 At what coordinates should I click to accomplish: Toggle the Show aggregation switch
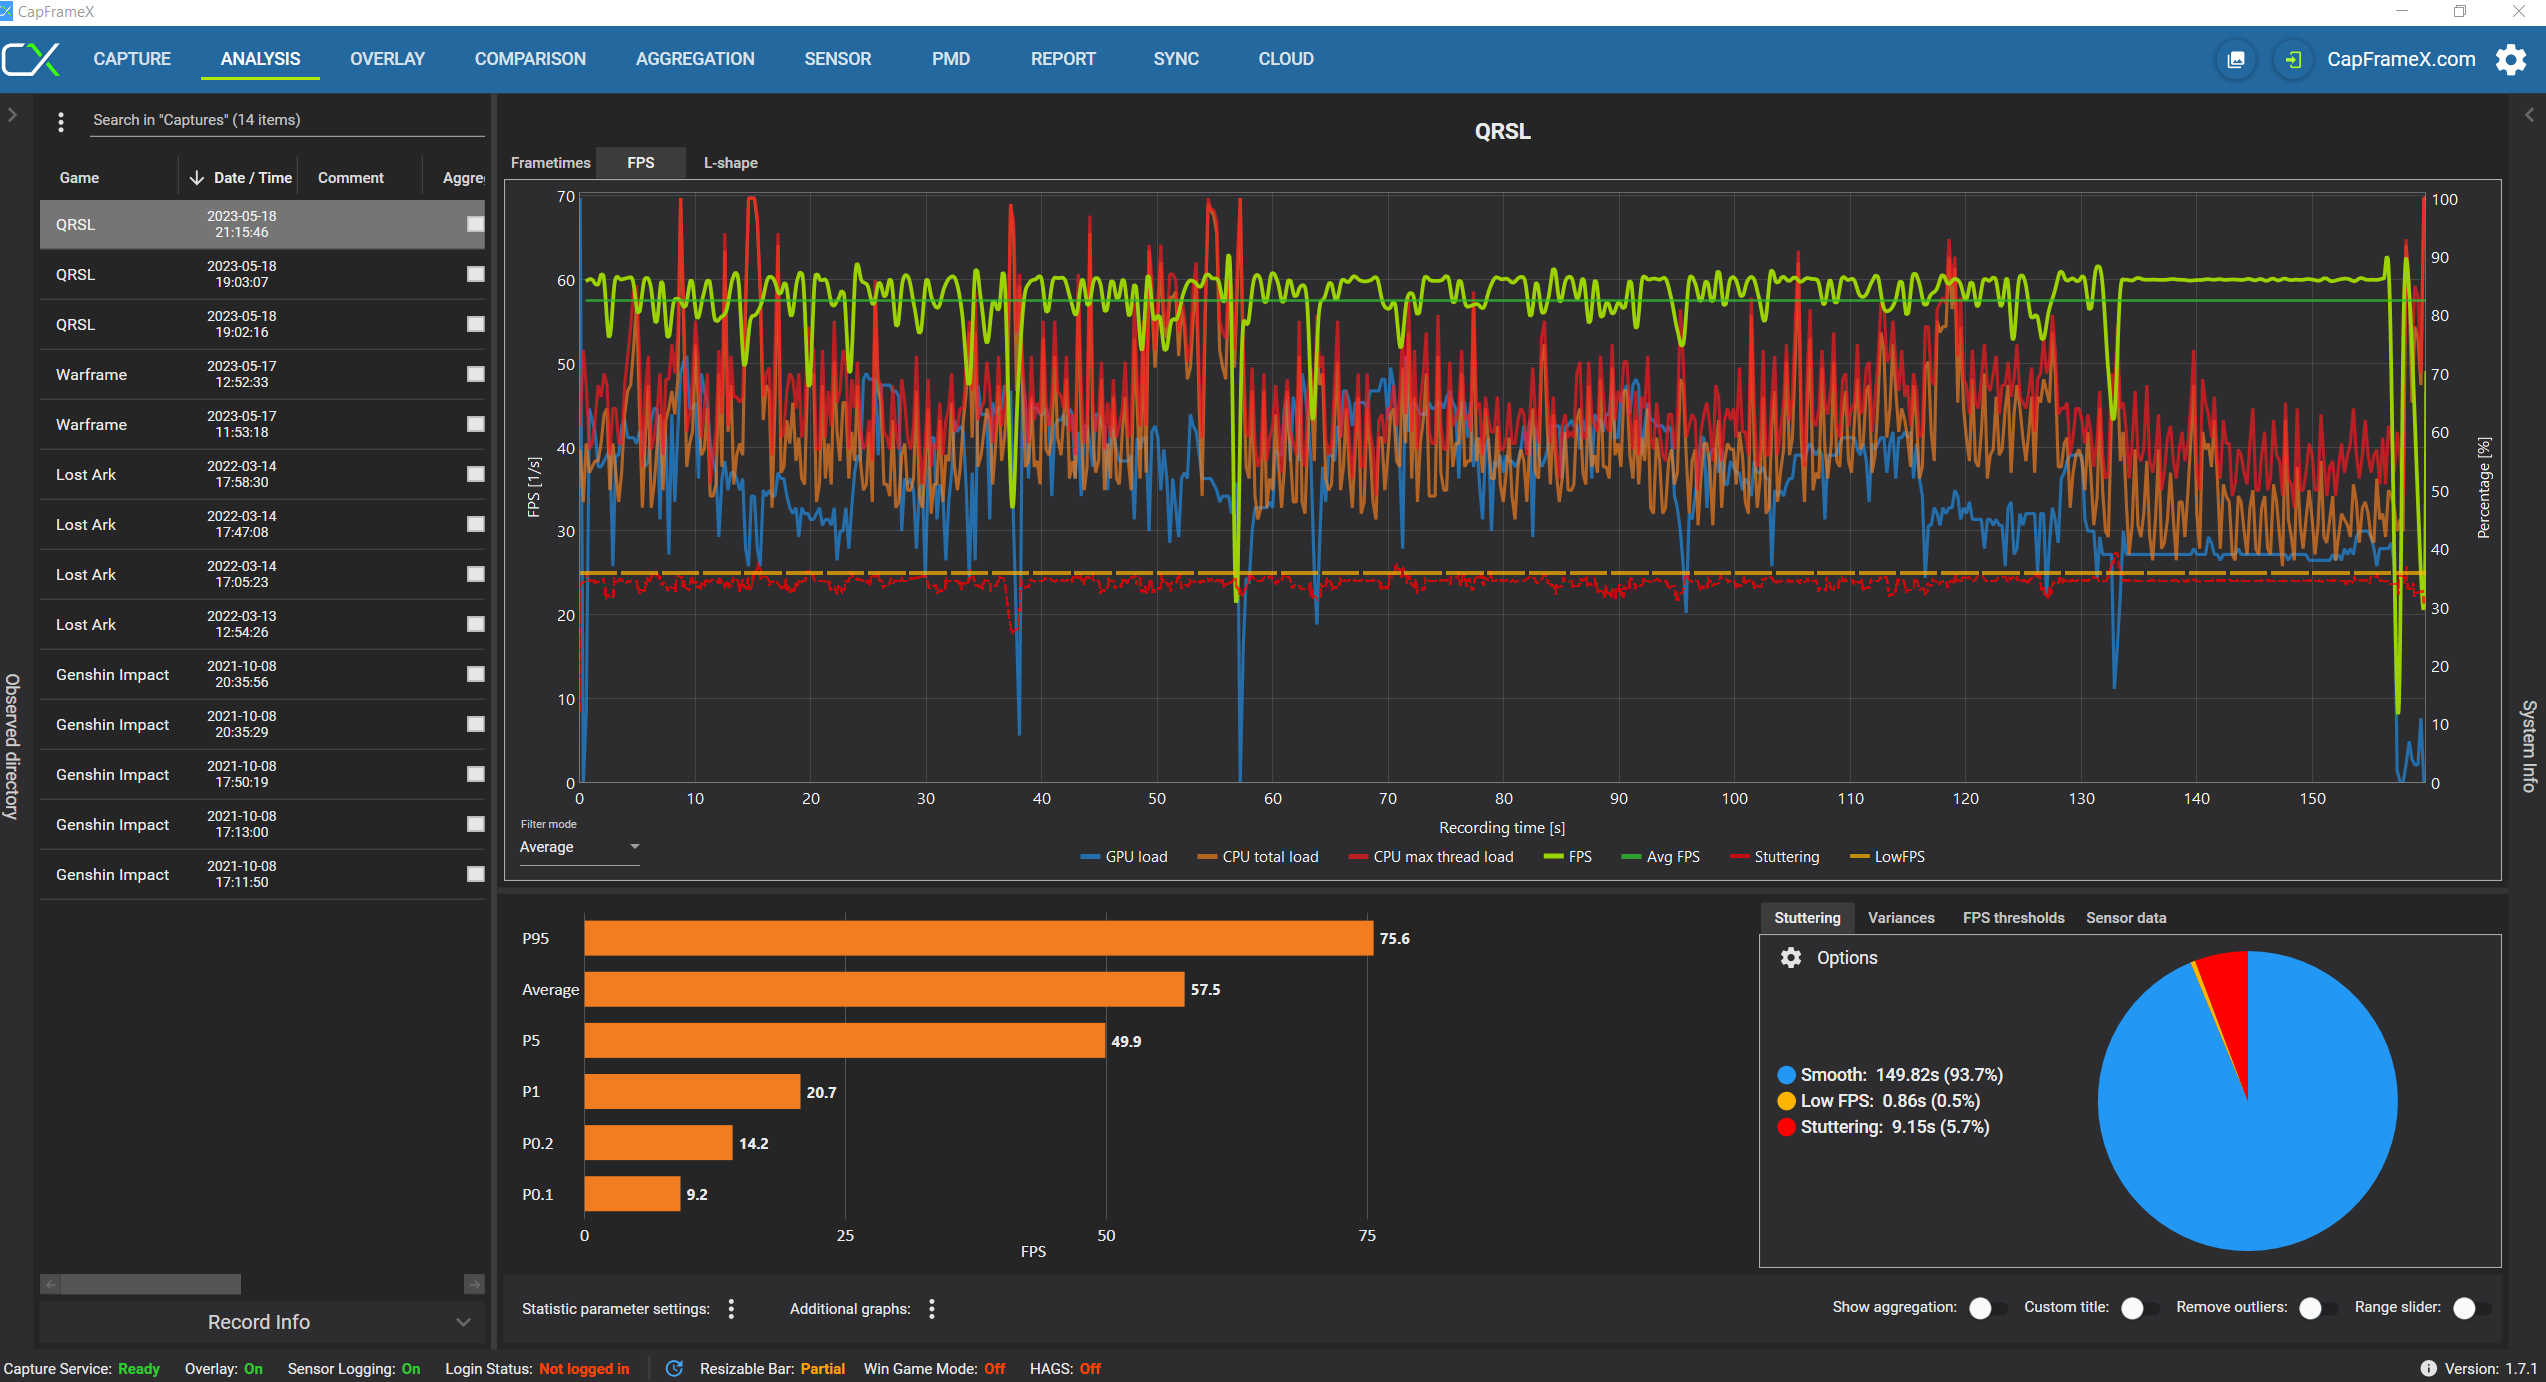coord(1986,1308)
